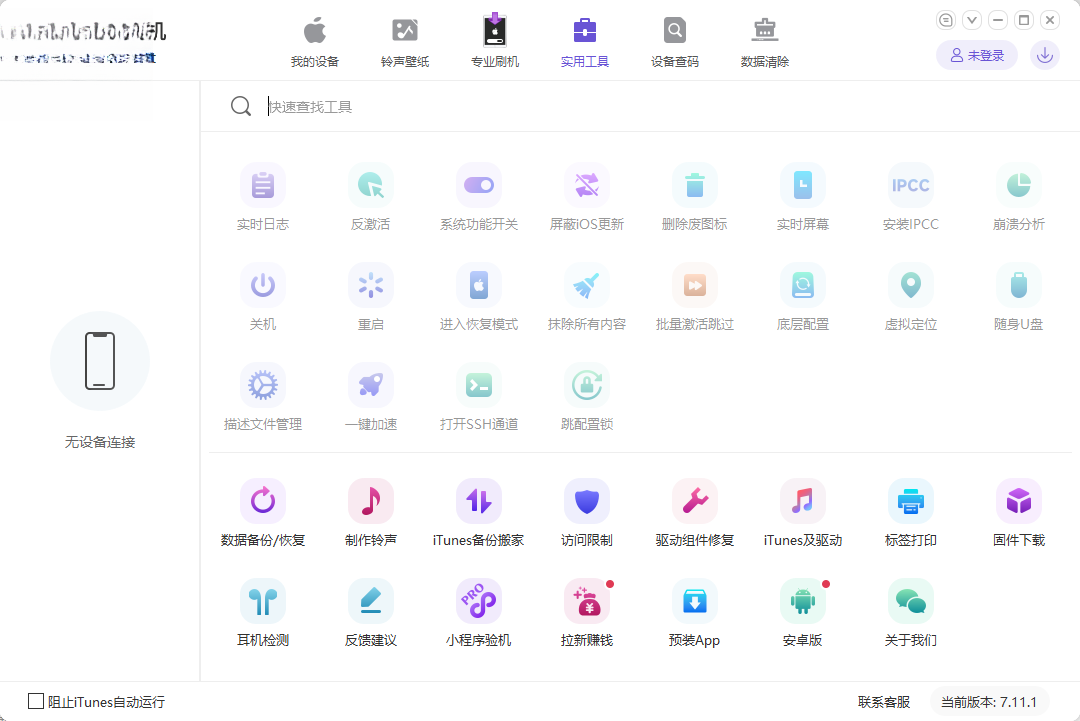
Task: Click the 驱动组件修复 wrench icon
Action: click(694, 501)
